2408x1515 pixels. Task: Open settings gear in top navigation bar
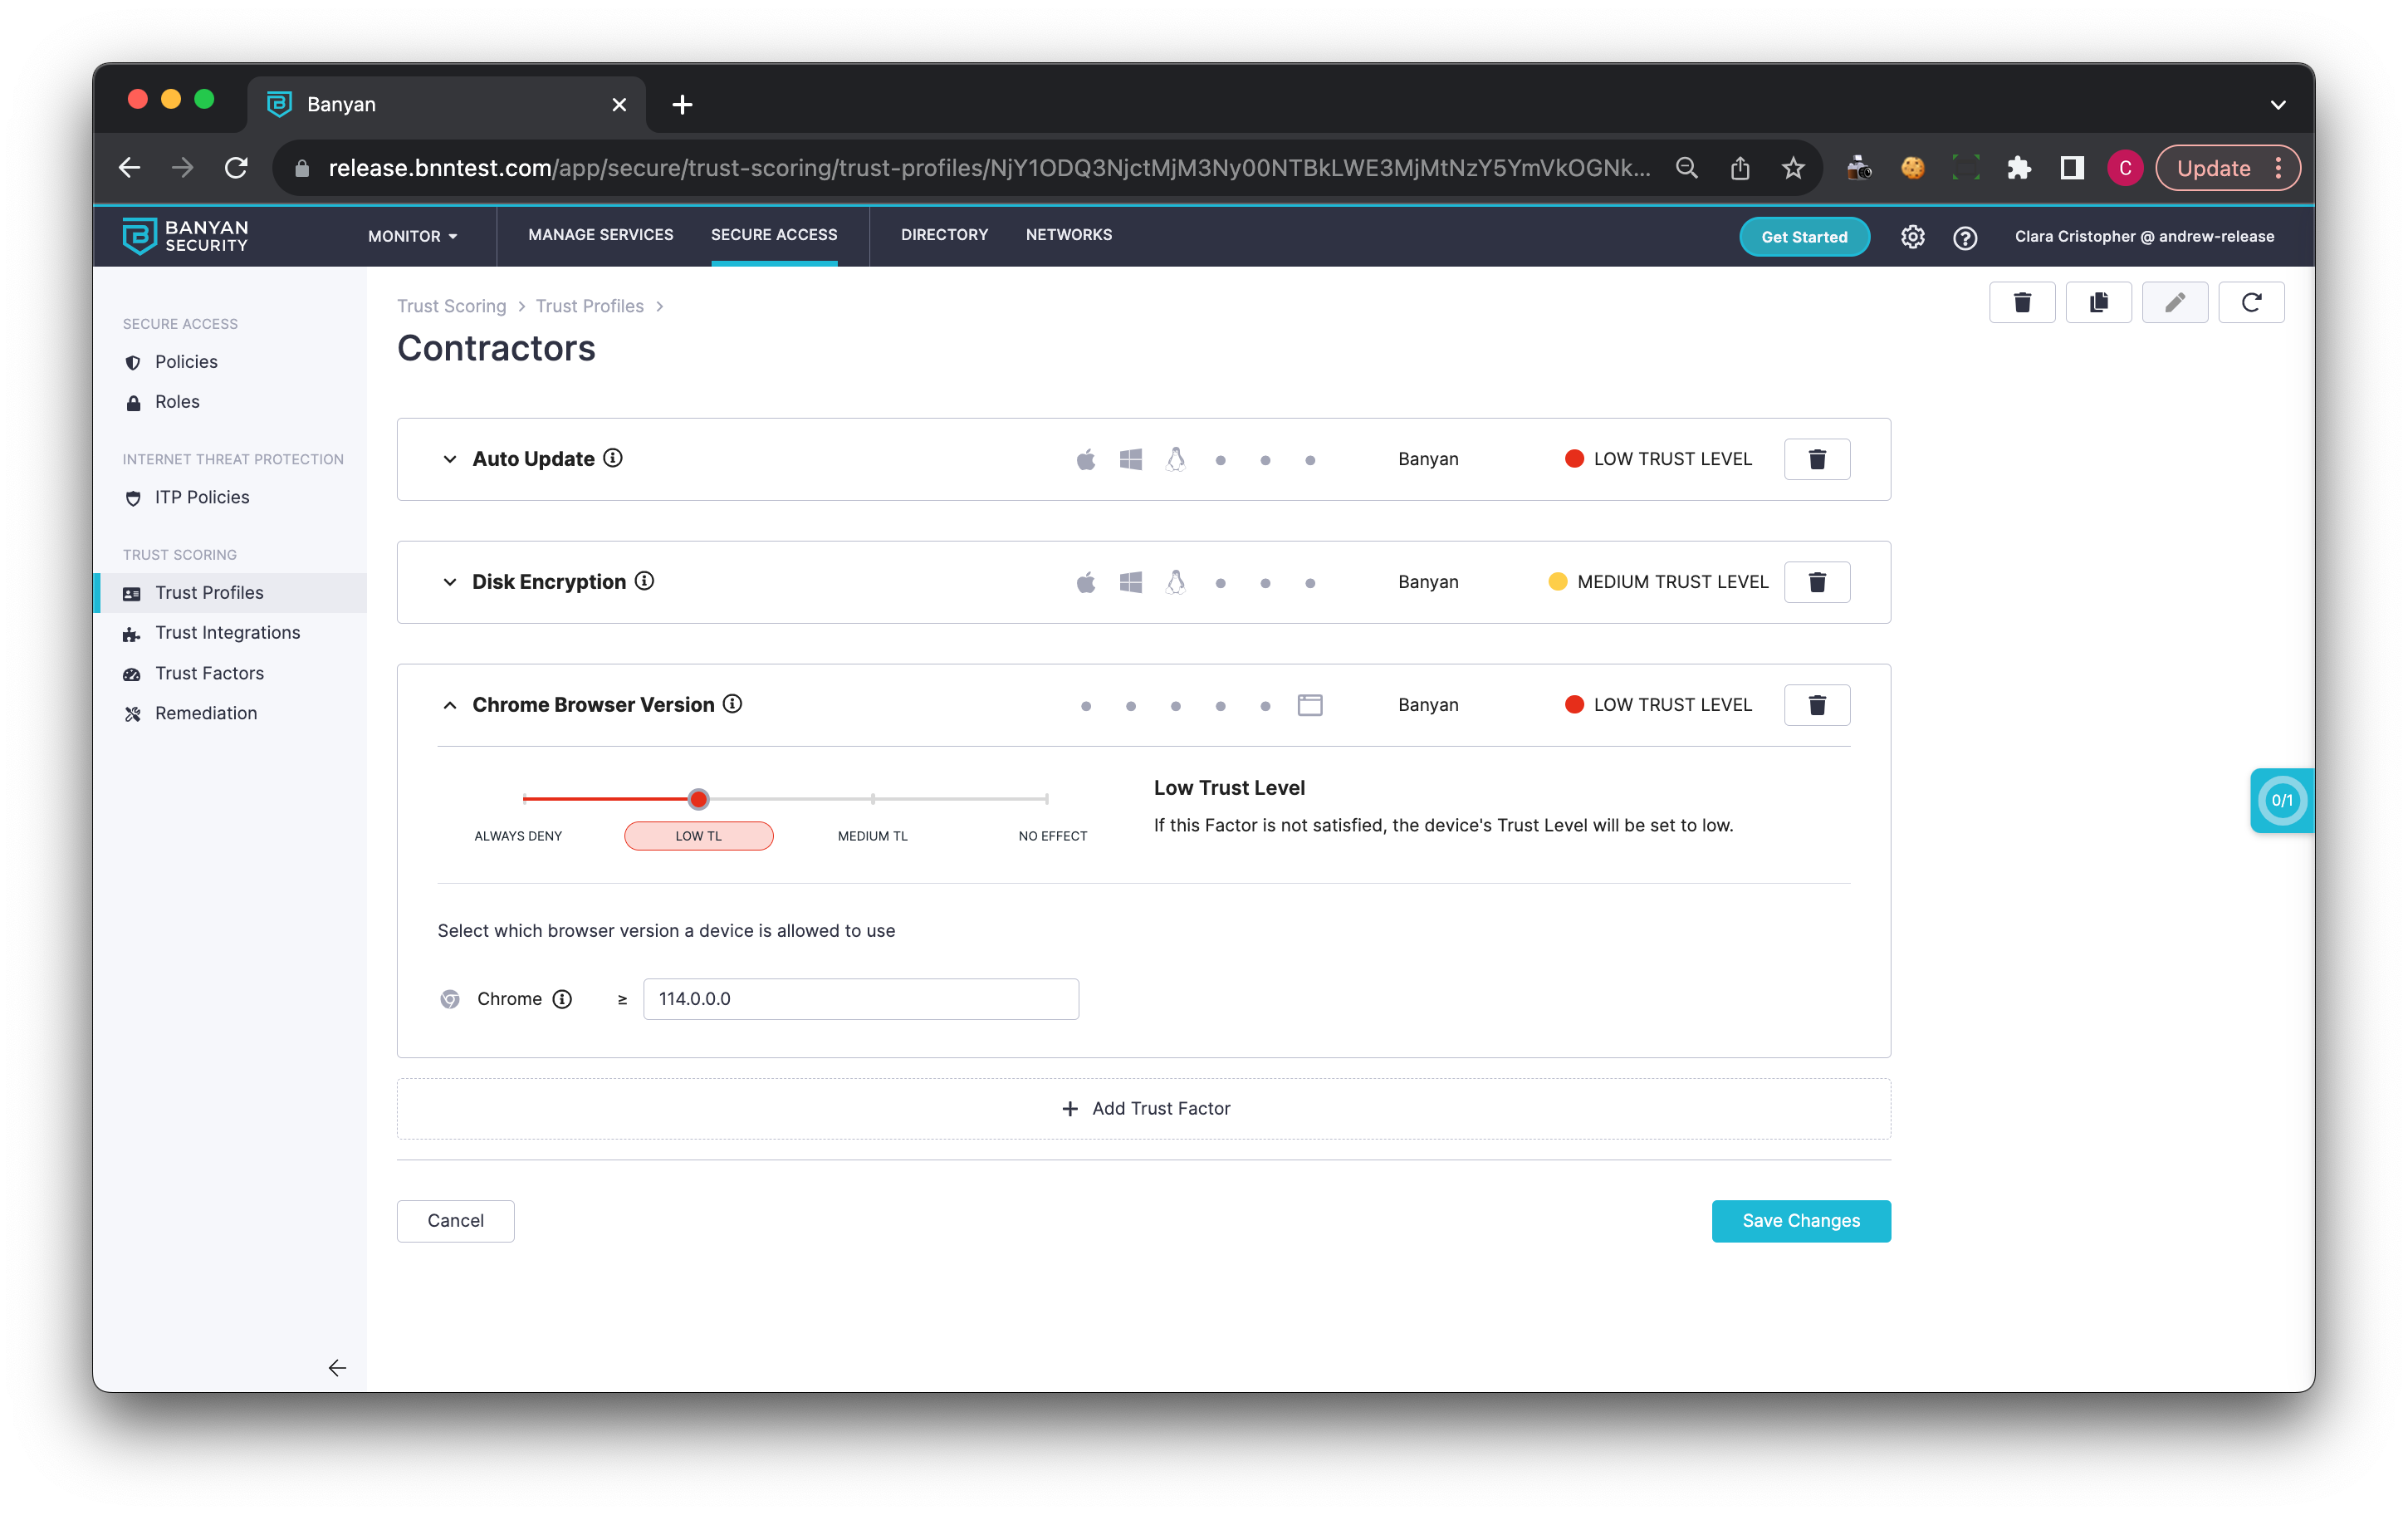pos(1912,237)
